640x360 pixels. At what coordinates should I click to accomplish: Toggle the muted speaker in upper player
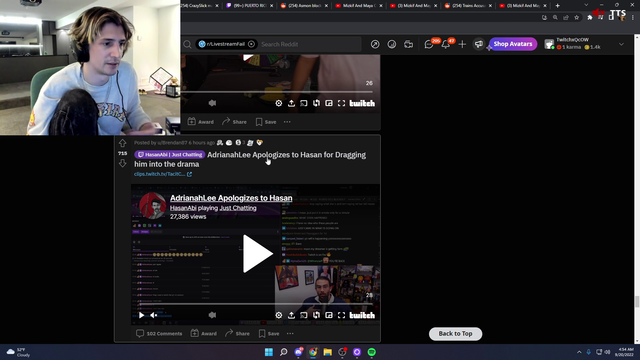click(x=212, y=103)
